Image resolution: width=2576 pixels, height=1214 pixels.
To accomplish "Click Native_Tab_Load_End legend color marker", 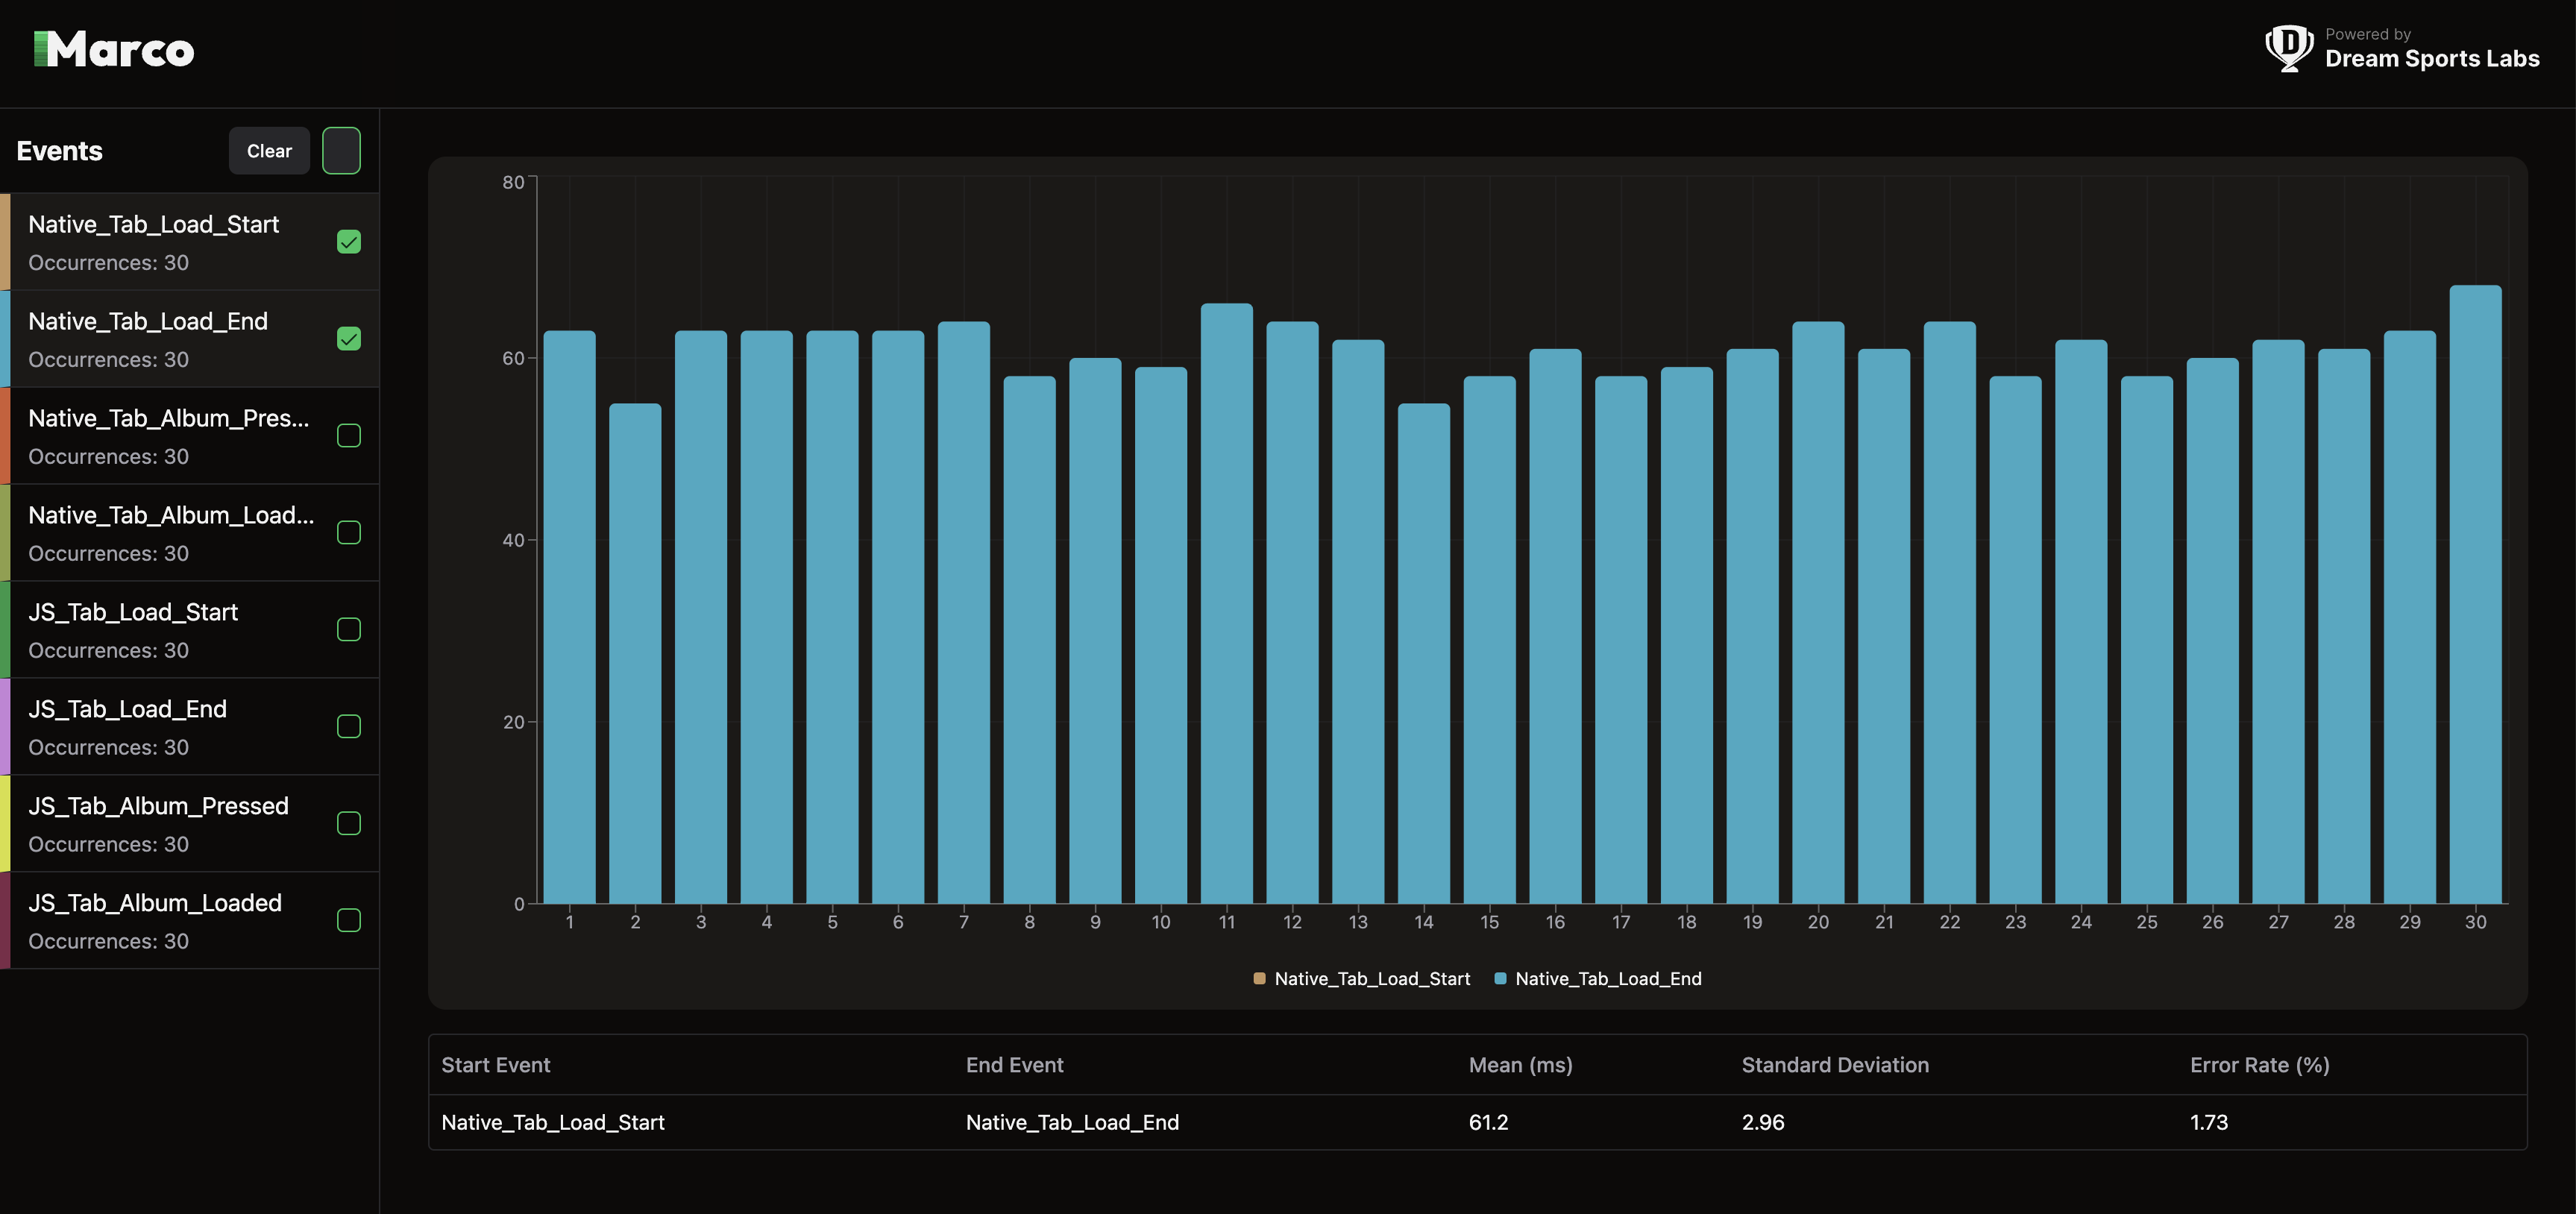I will coord(1500,979).
